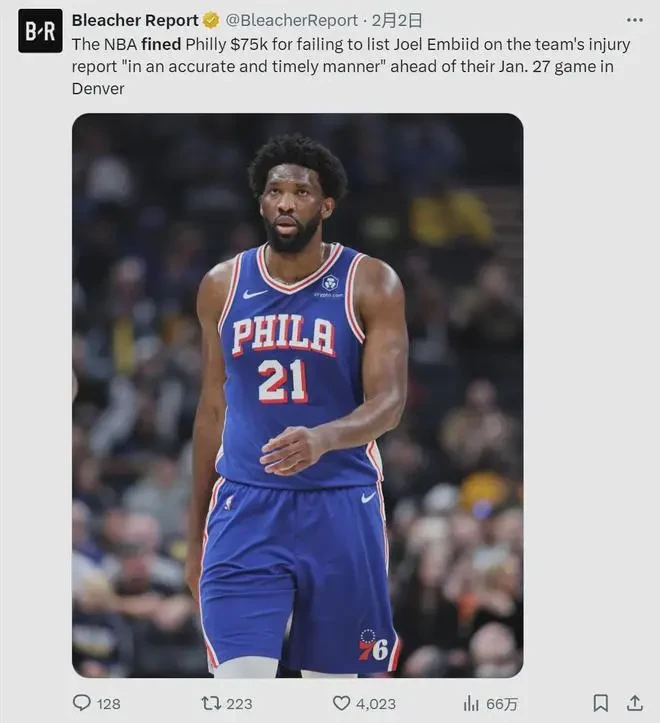Open the share upload icon
This screenshot has height=723, width=660.
click(635, 703)
